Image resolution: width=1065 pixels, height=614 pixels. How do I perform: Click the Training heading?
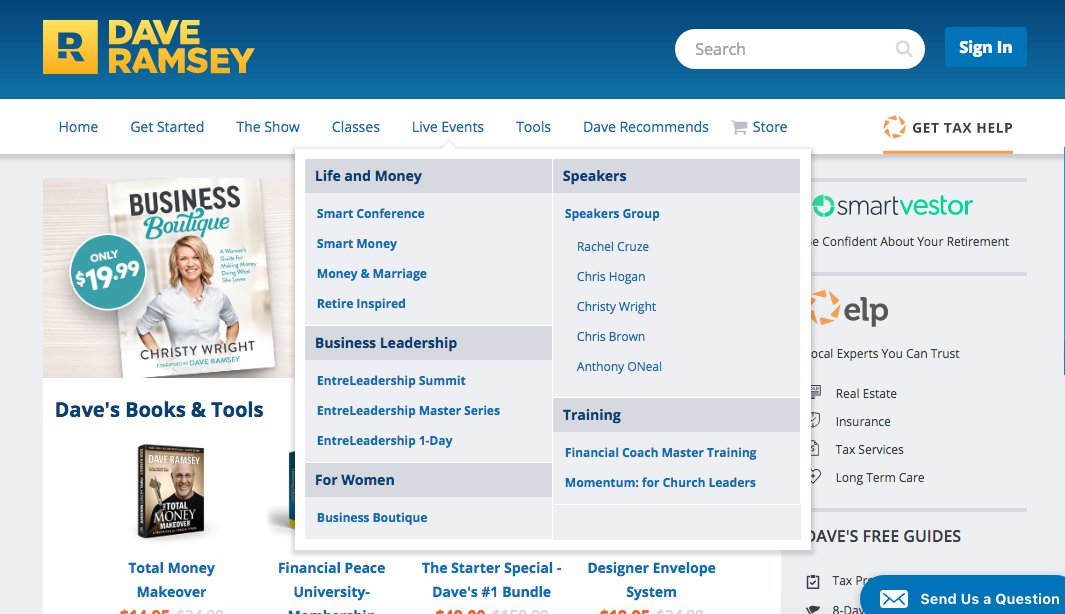tap(592, 415)
